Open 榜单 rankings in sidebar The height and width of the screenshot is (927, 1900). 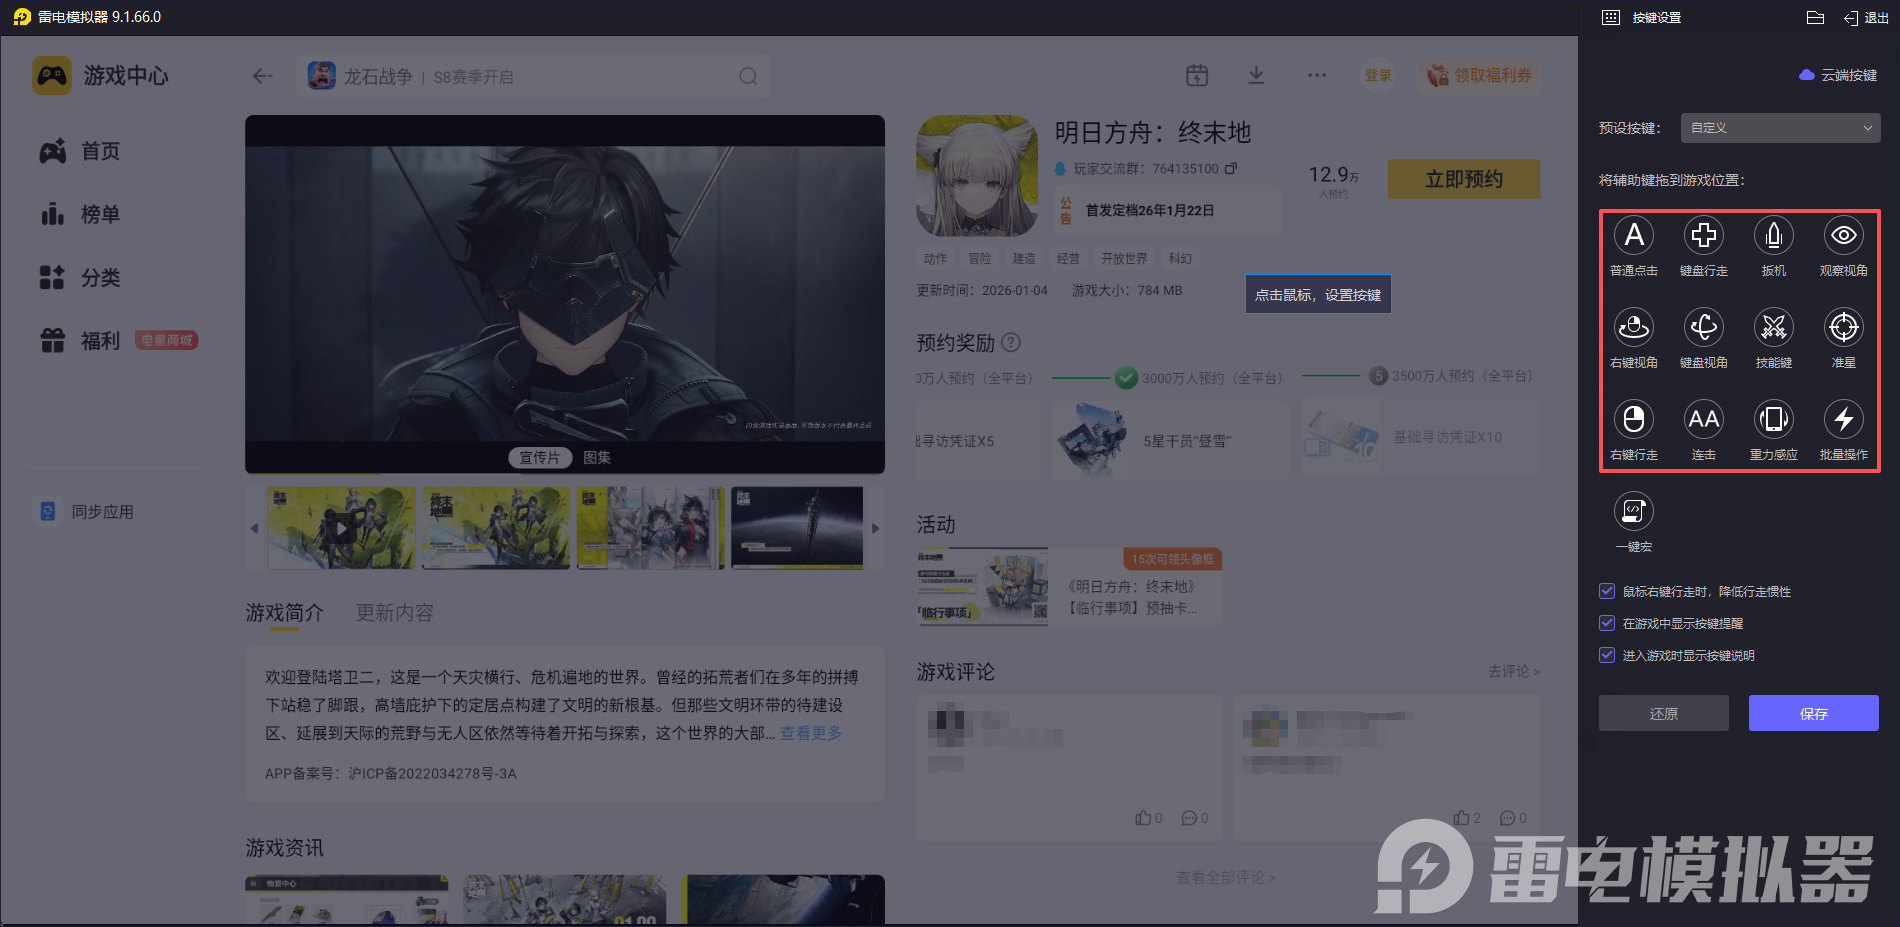80,214
